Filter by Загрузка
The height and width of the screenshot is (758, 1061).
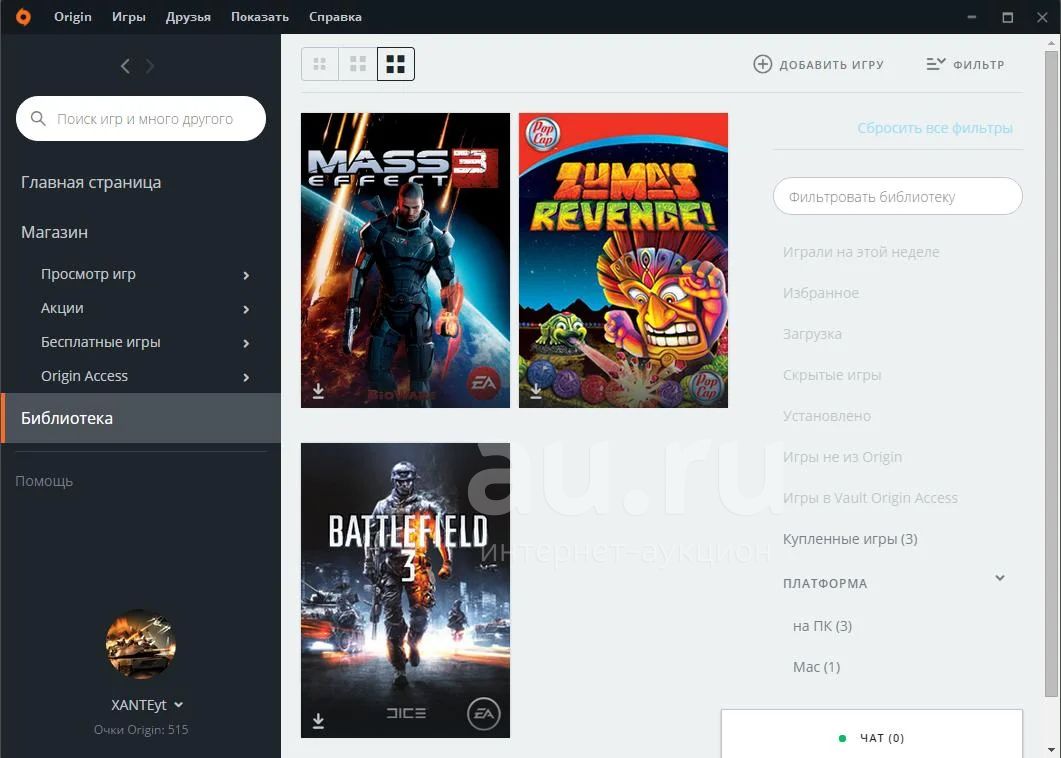click(812, 334)
